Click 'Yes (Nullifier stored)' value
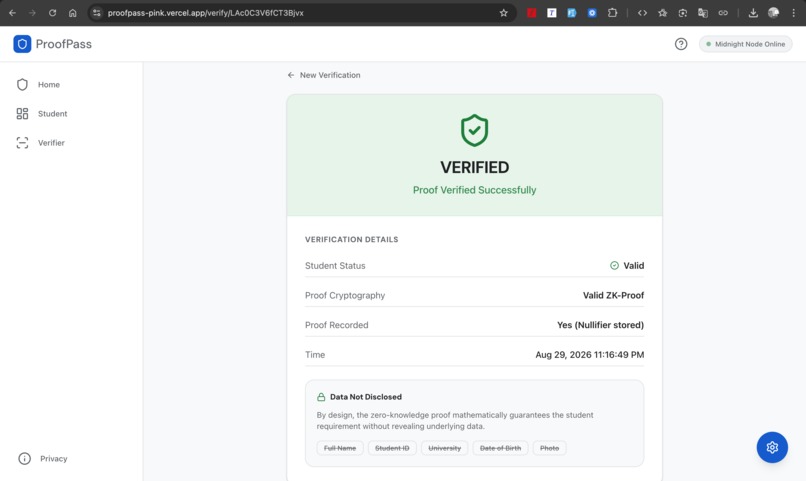Viewport: 806px width, 481px height. click(600, 325)
